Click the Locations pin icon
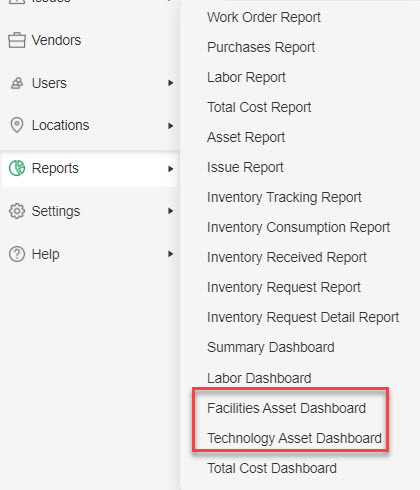 click(17, 125)
